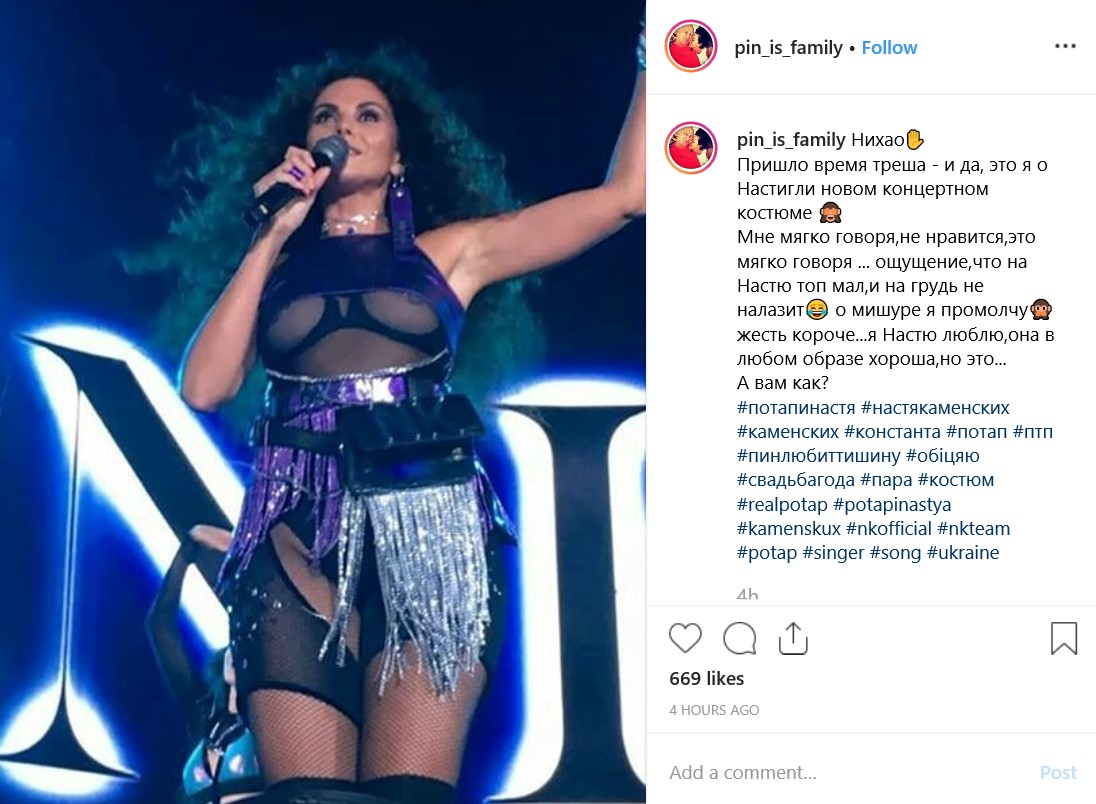This screenshot has height=804, width=1096.
Task: Open the #realpotap hashtag
Action: click(x=782, y=504)
